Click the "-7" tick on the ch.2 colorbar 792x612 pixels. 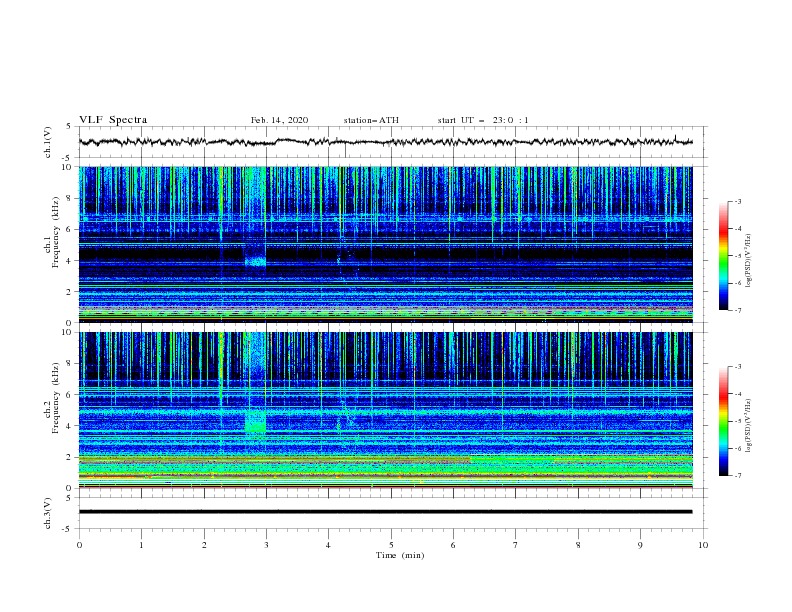click(x=738, y=475)
